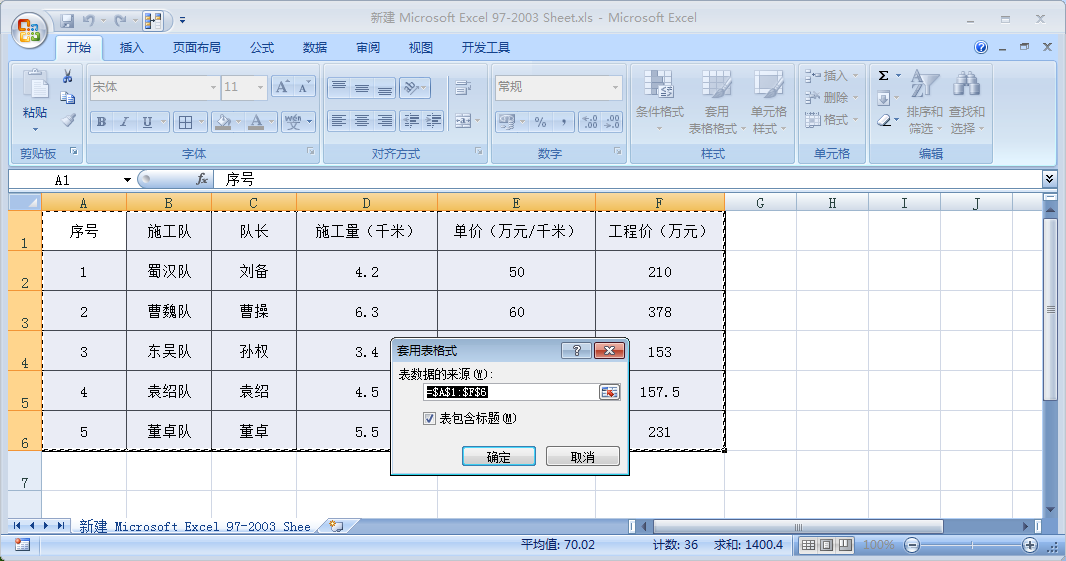Click the dialog help question mark icon
This screenshot has width=1066, height=561.
coord(575,351)
